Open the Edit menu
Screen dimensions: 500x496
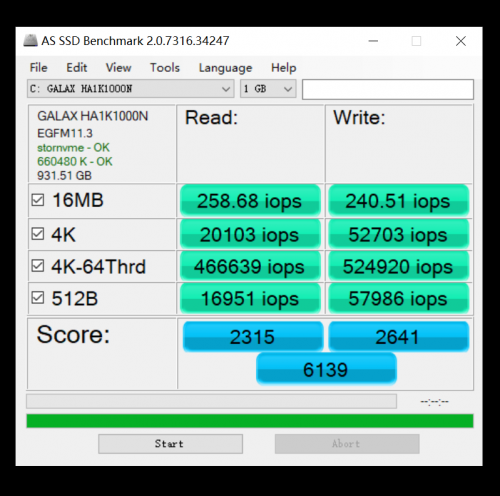(x=77, y=68)
